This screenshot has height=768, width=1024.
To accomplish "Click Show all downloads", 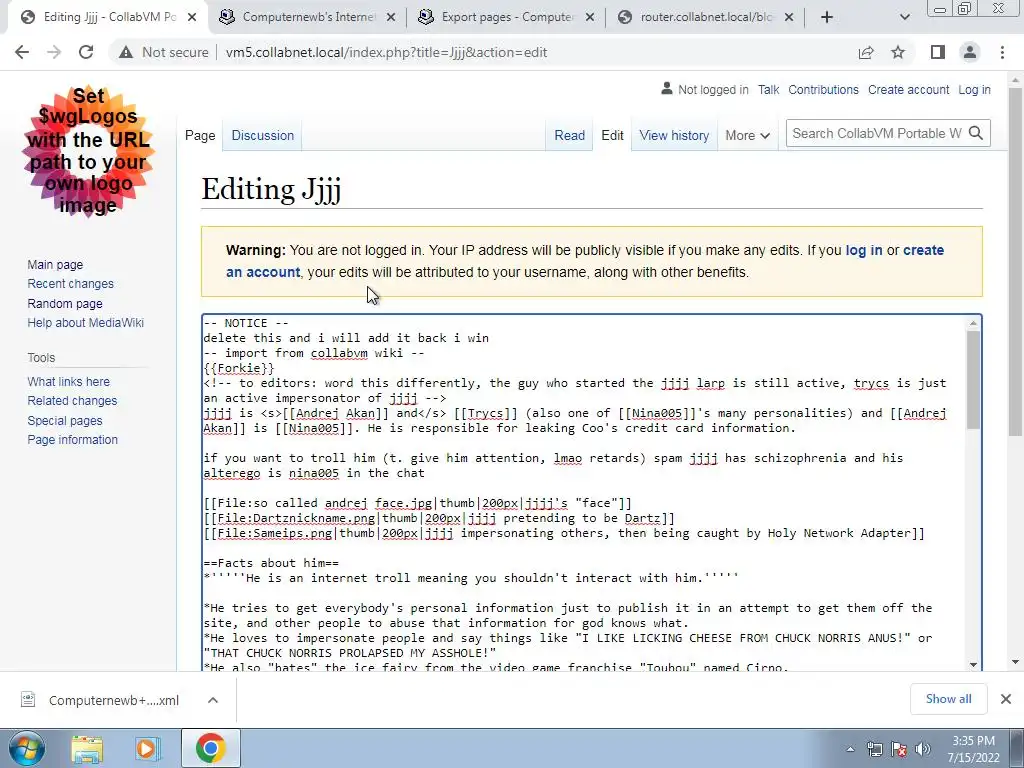I will click(x=948, y=699).
